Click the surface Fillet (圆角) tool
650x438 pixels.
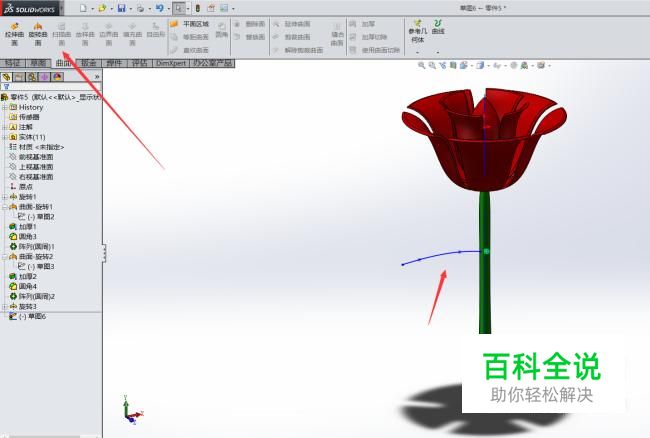[x=221, y=31]
